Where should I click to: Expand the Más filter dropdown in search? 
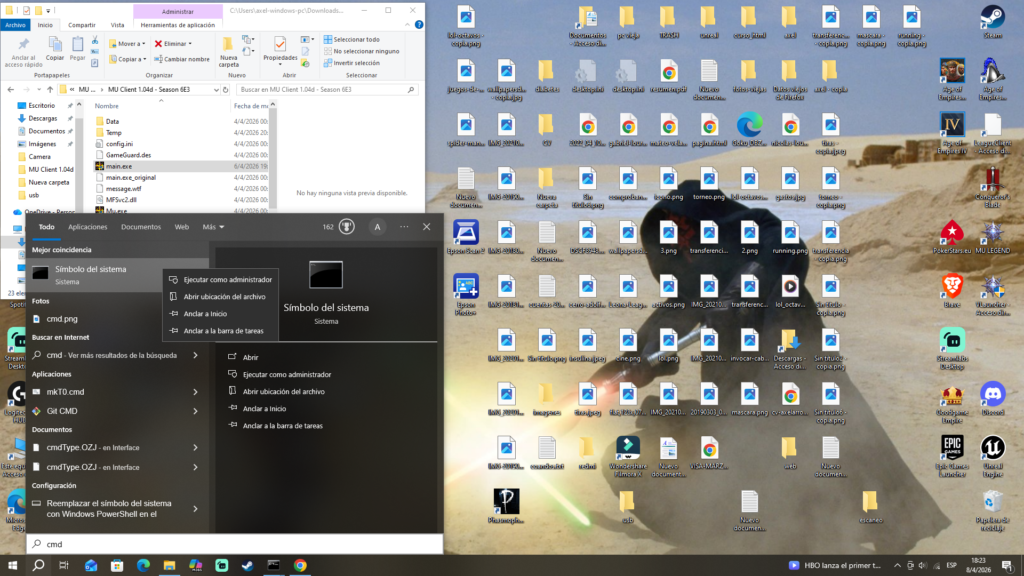[x=213, y=227]
